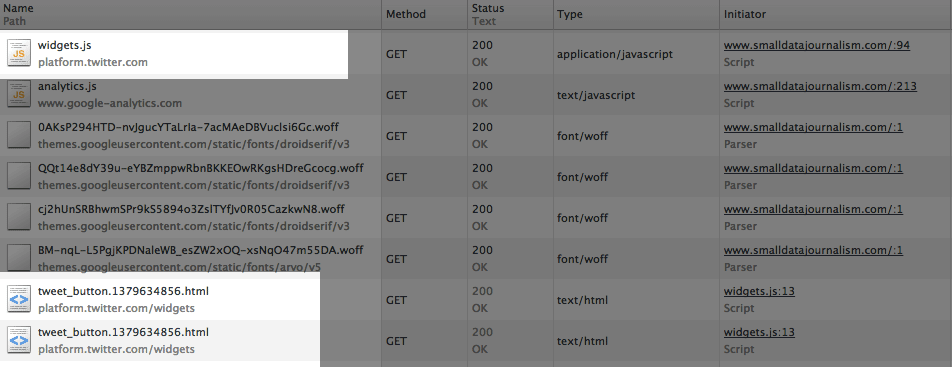Screen dimensions: 952x367
Task: Click the JS file icon beside widgets.js
Action: tap(19, 53)
